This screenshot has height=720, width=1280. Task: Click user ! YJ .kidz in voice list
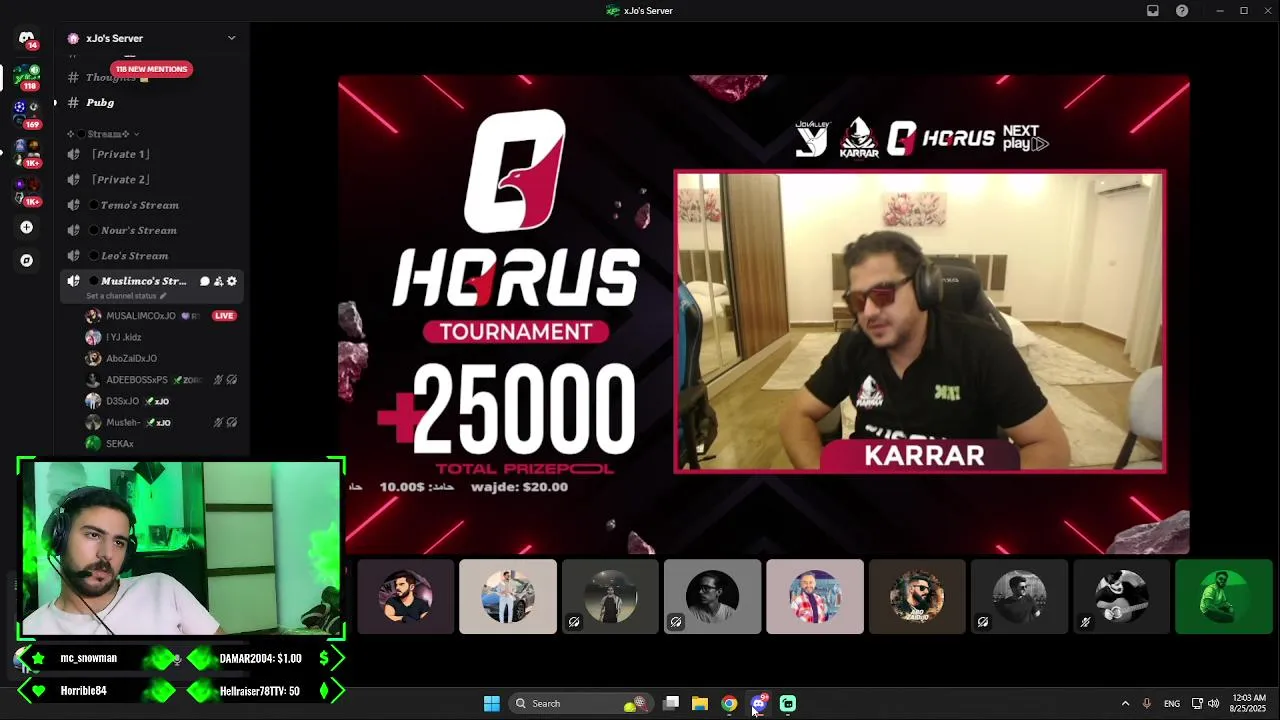click(x=162, y=338)
